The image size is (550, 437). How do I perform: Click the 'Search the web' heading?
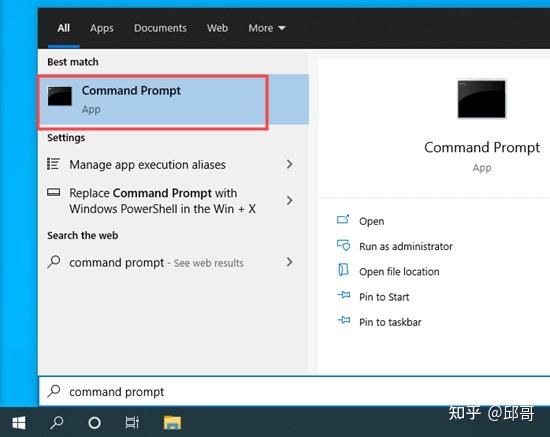[x=83, y=235]
